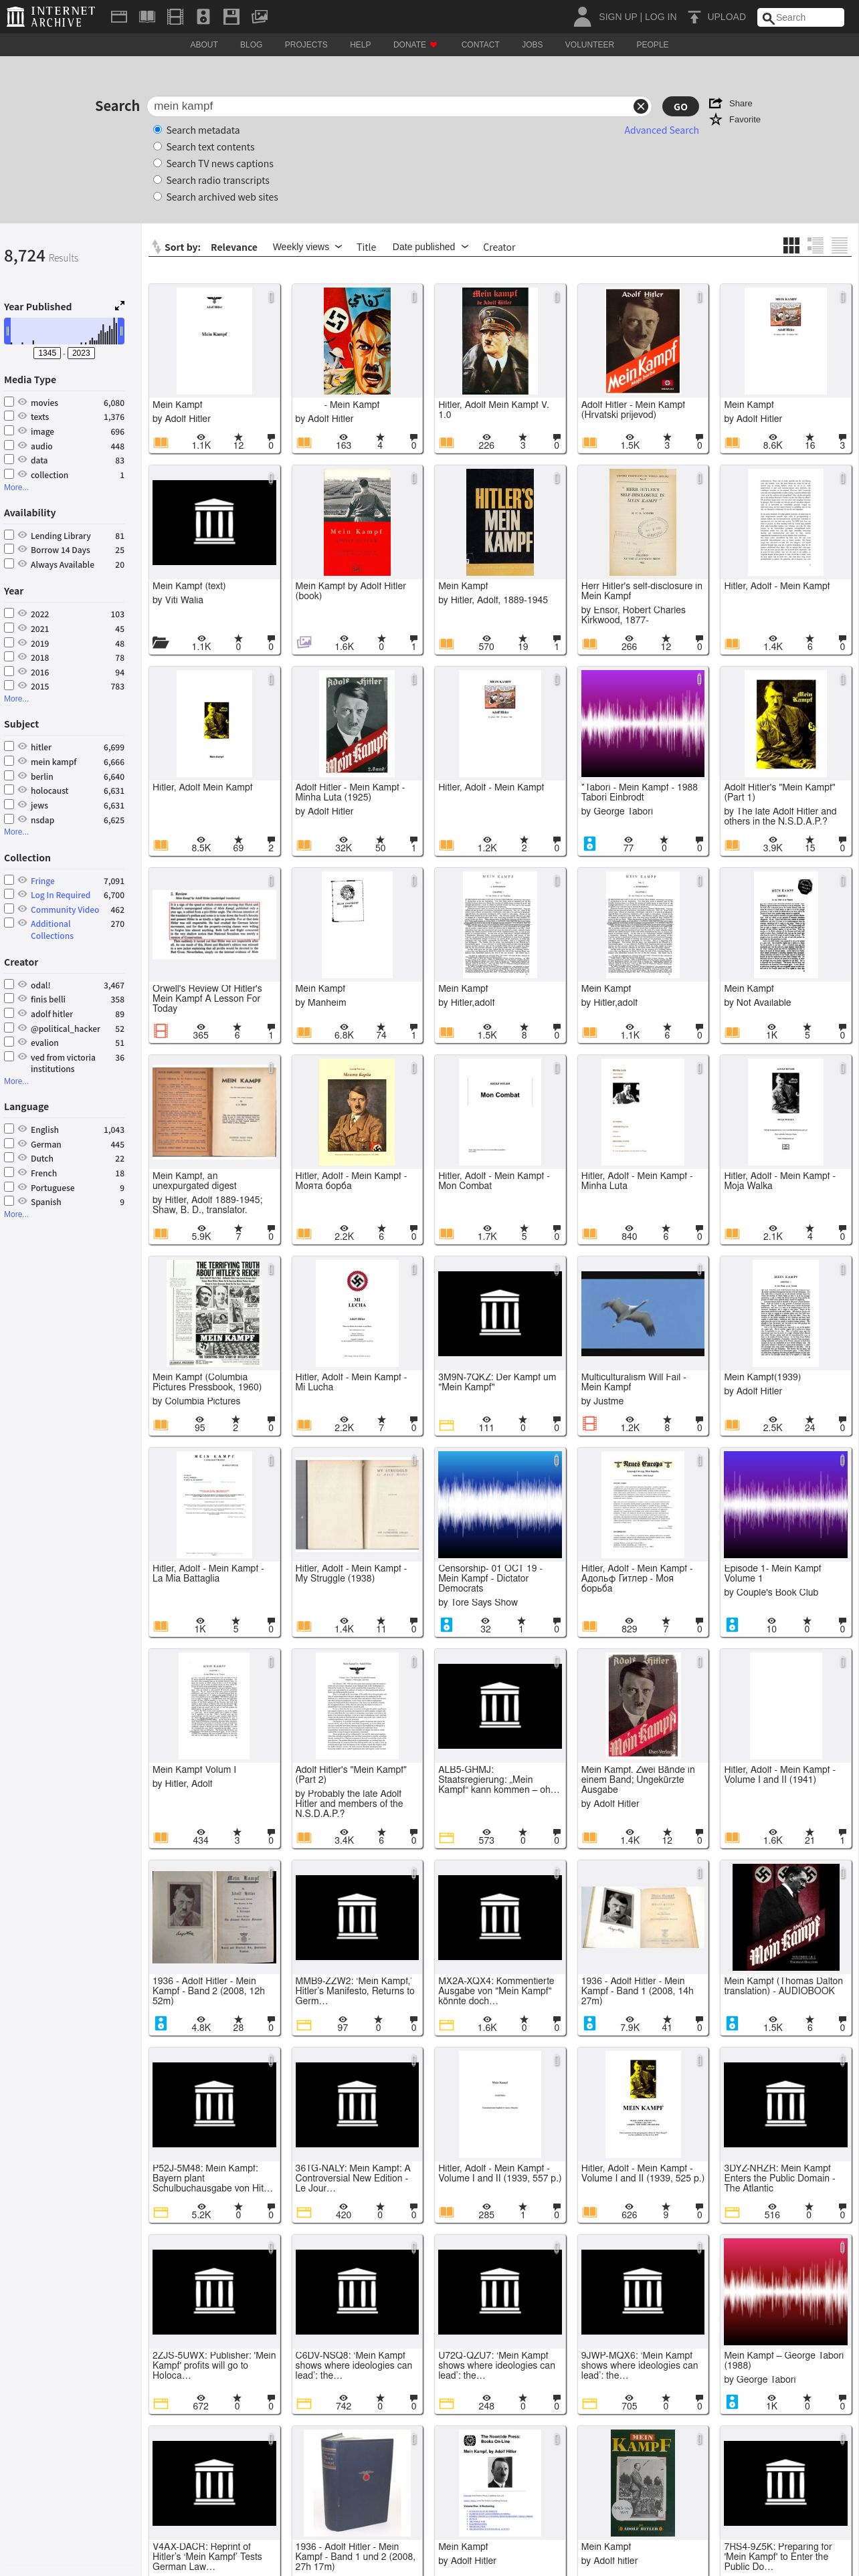Open the Community Video collection link
This screenshot has height=2576, width=859.
pyautogui.click(x=64, y=910)
